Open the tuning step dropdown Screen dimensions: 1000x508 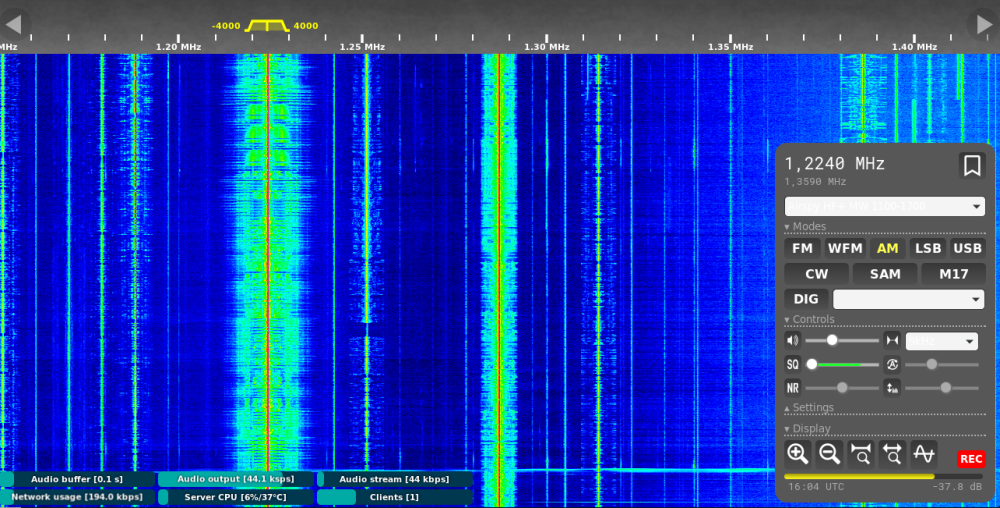tap(941, 341)
